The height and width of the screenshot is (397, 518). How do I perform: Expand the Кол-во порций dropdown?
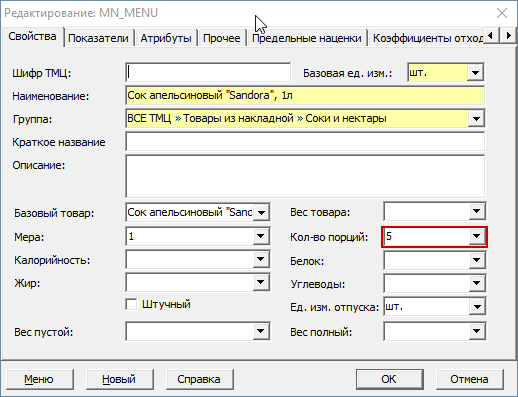[477, 236]
